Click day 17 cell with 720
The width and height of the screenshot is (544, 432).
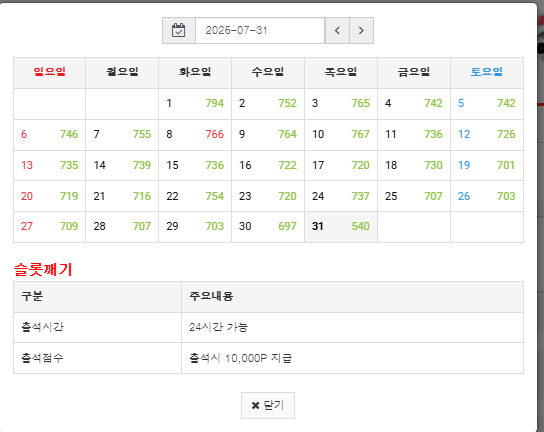341,166
